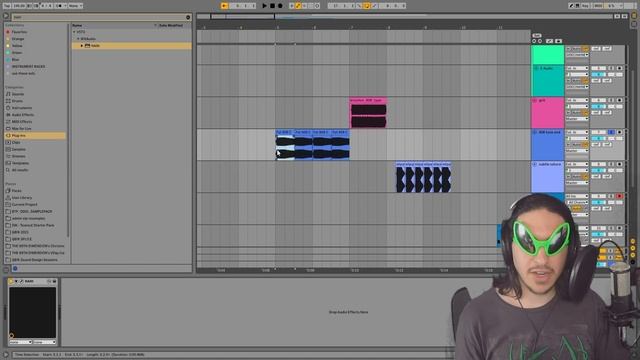The image size is (640, 360).
Task: Select the Yellow collection
Action: [17, 46]
